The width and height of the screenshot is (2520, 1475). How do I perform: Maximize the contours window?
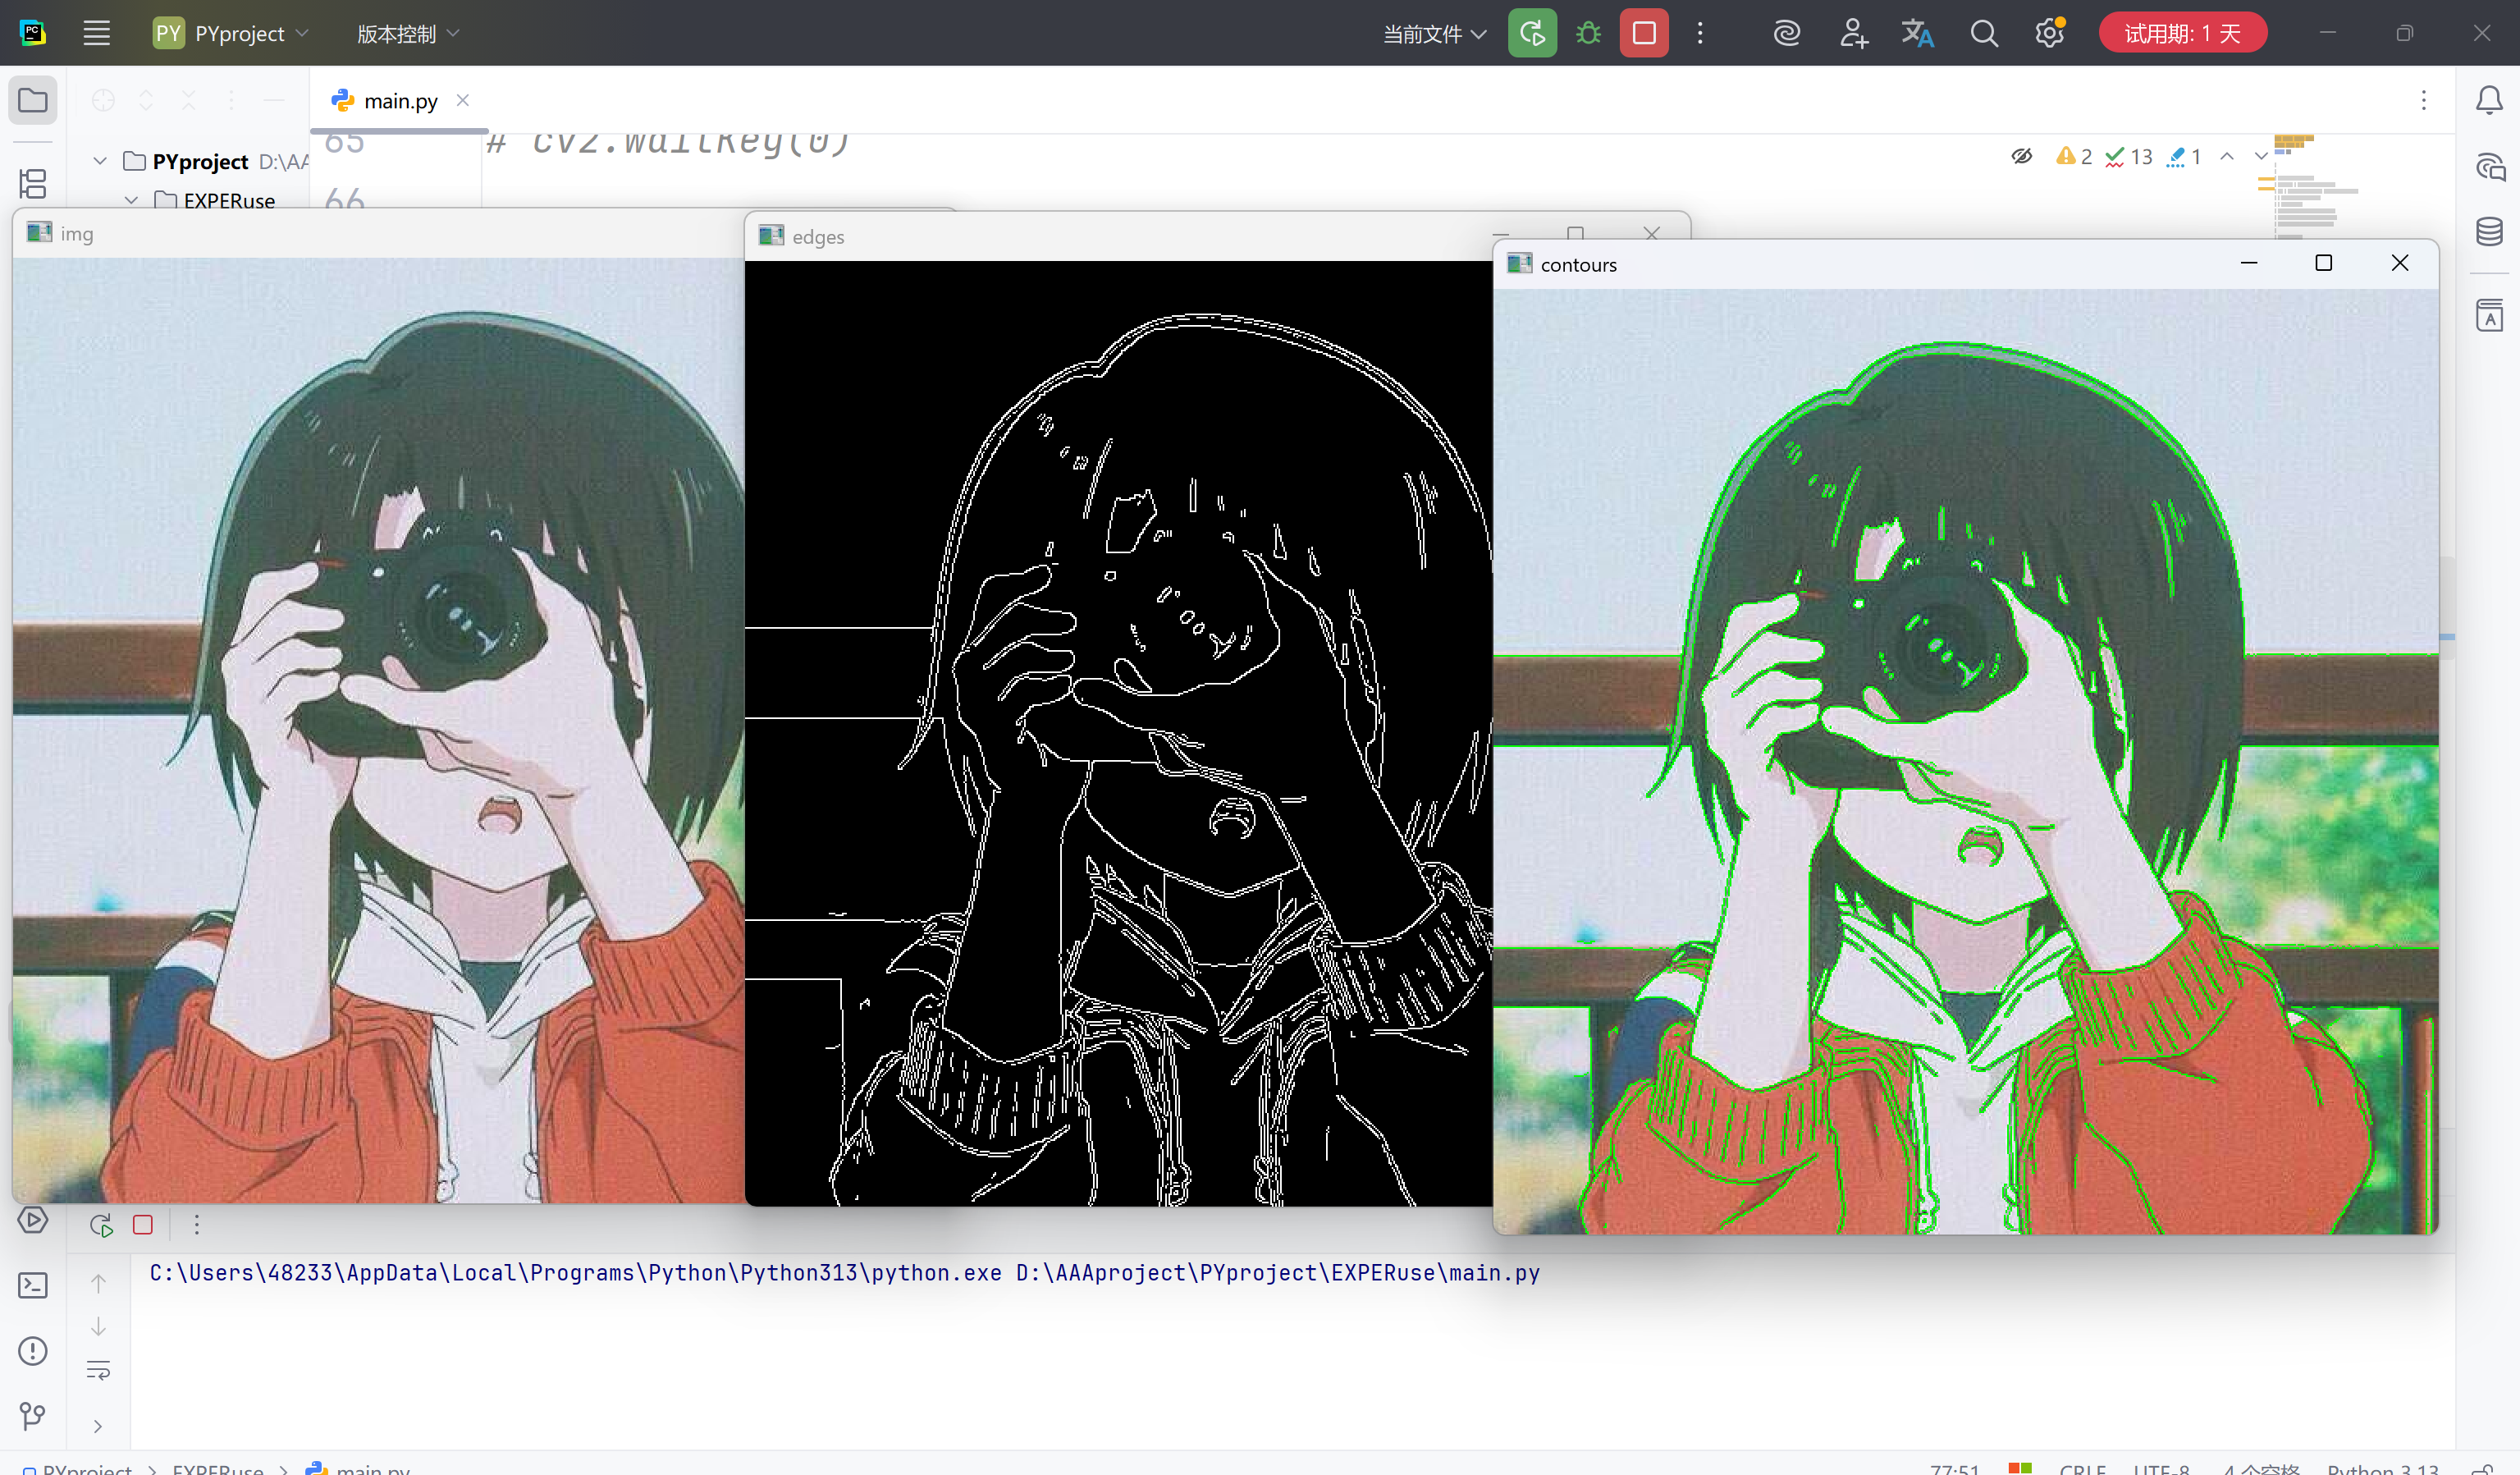[2324, 263]
